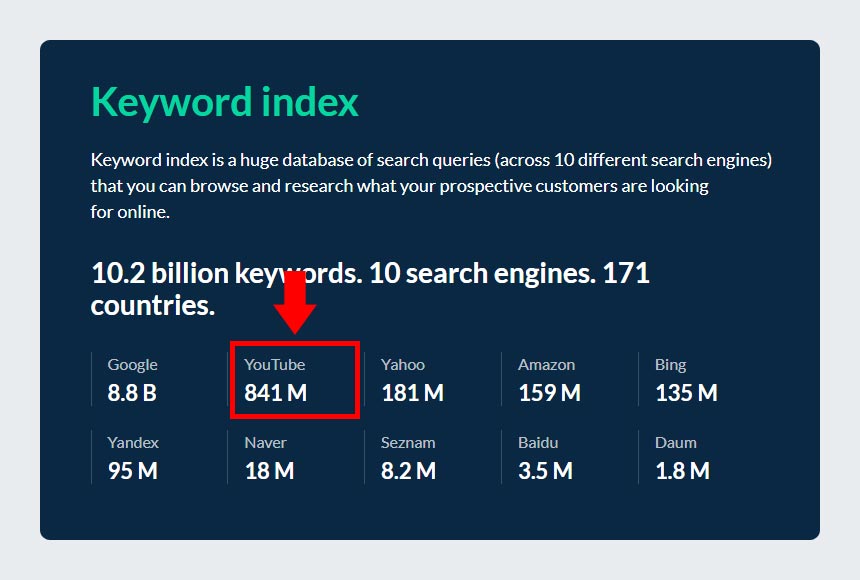Select the Baidu label

[538, 442]
